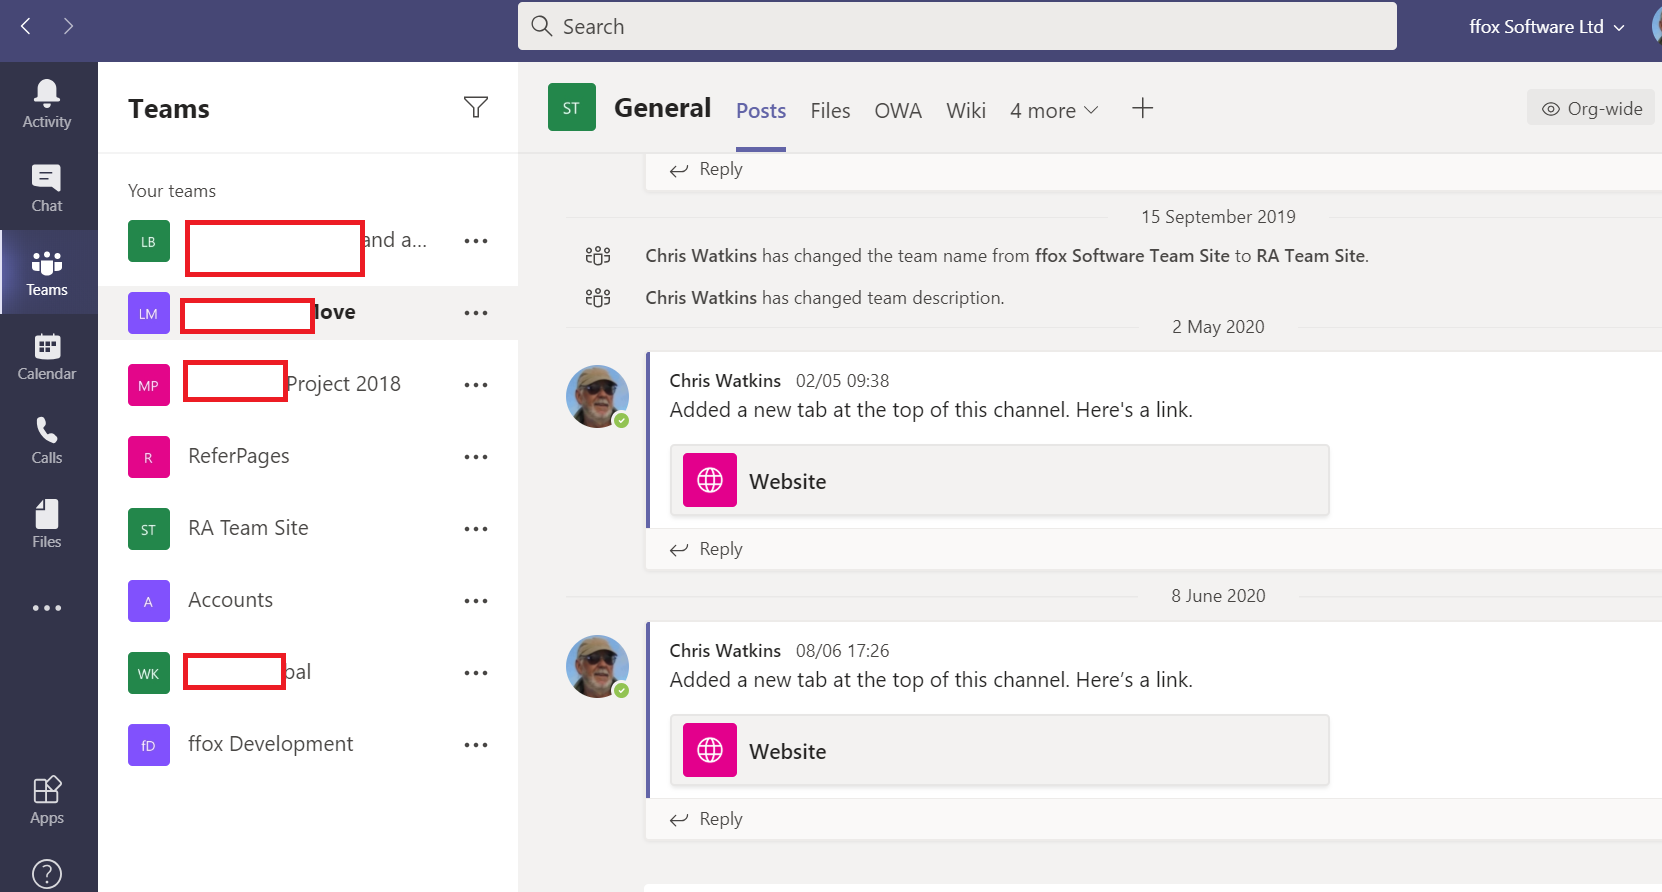
Task: Add a new tab with plus icon
Action: point(1142,108)
